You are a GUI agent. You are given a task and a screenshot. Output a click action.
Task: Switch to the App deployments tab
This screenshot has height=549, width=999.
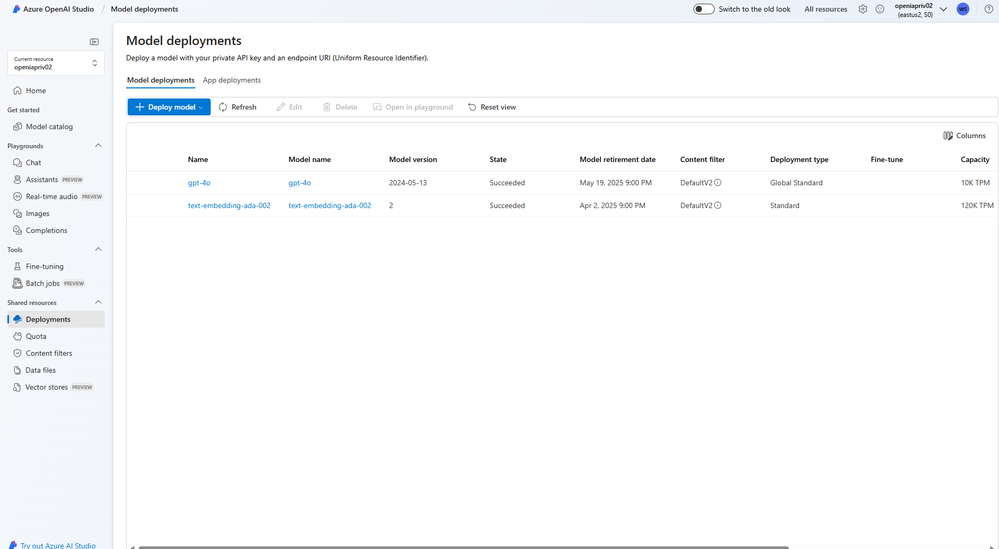(x=232, y=80)
